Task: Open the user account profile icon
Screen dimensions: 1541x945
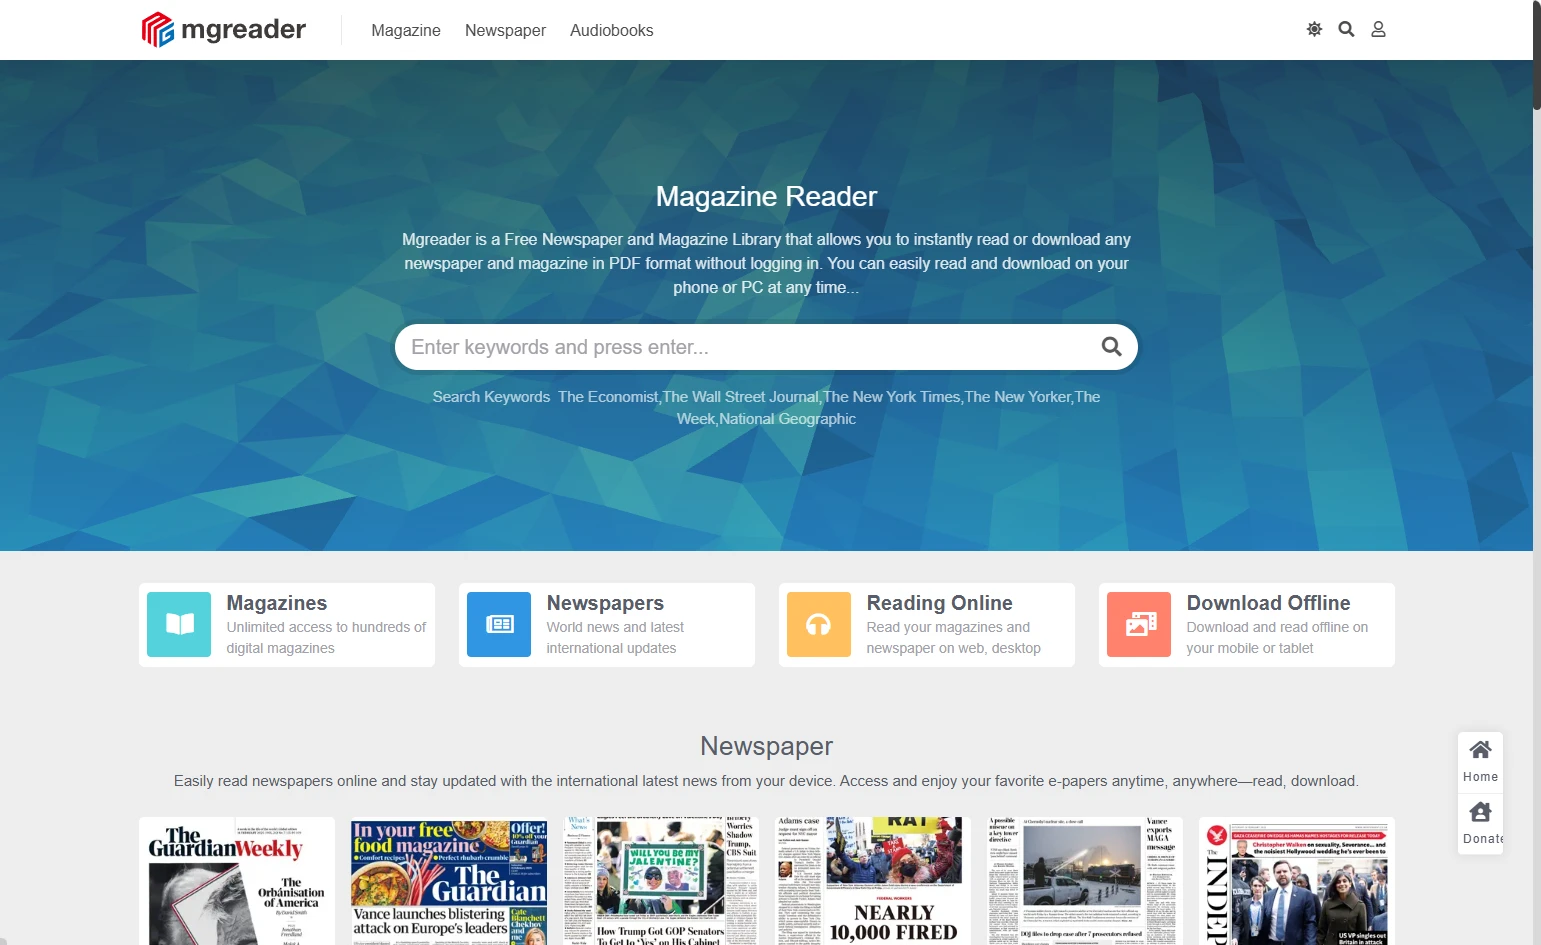Action: click(1378, 30)
